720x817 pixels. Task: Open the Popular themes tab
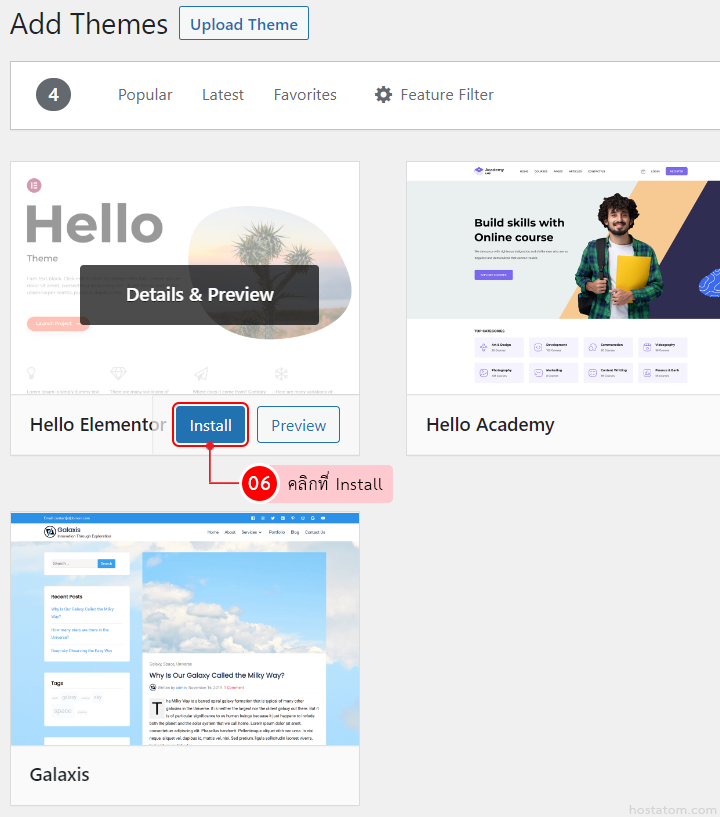145,95
